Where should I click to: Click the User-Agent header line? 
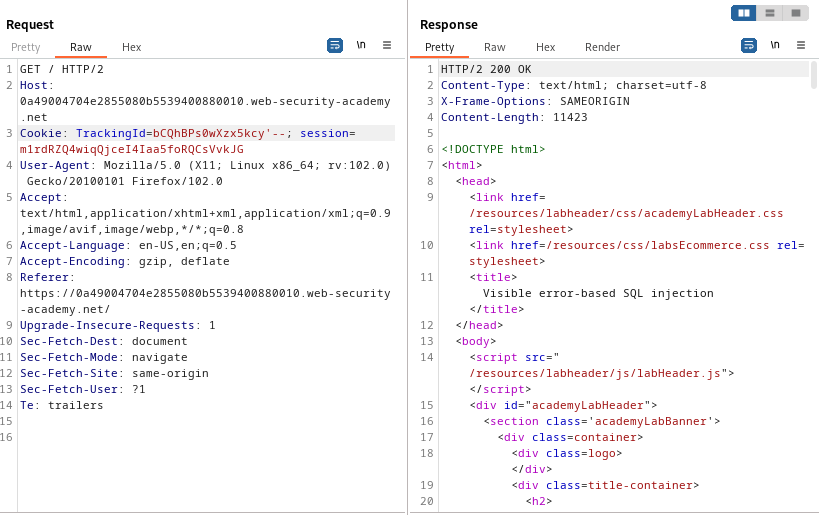(205, 173)
